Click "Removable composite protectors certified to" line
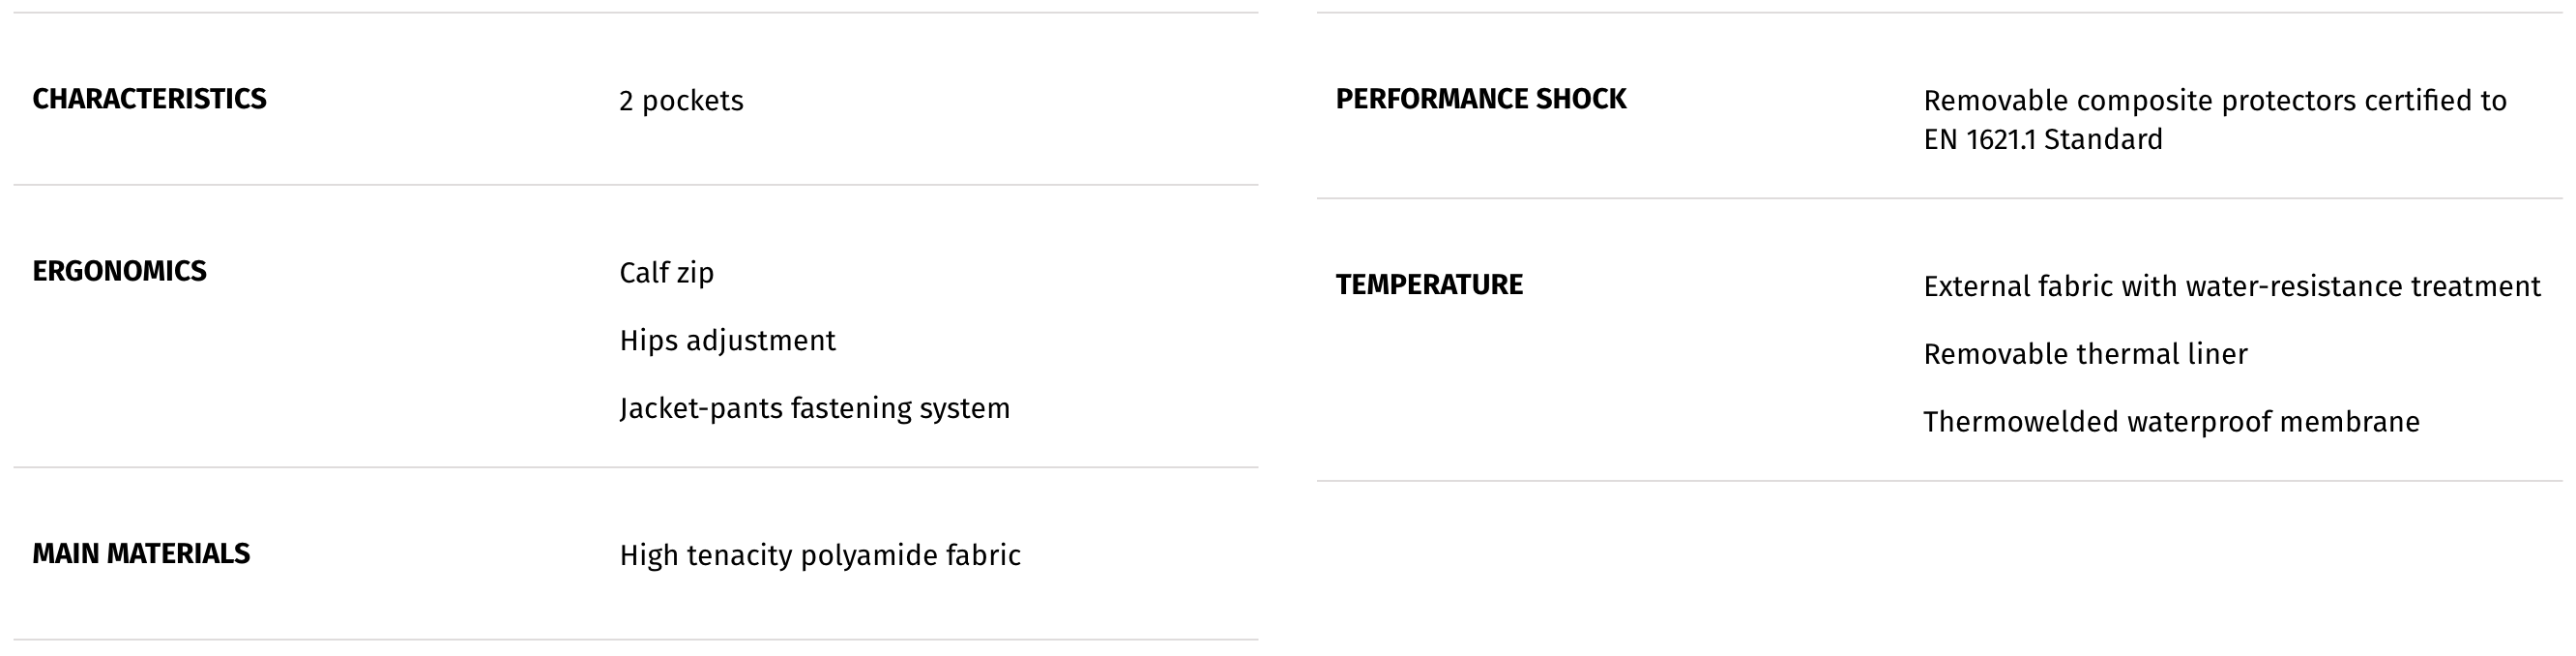2576x656 pixels. point(2214,101)
